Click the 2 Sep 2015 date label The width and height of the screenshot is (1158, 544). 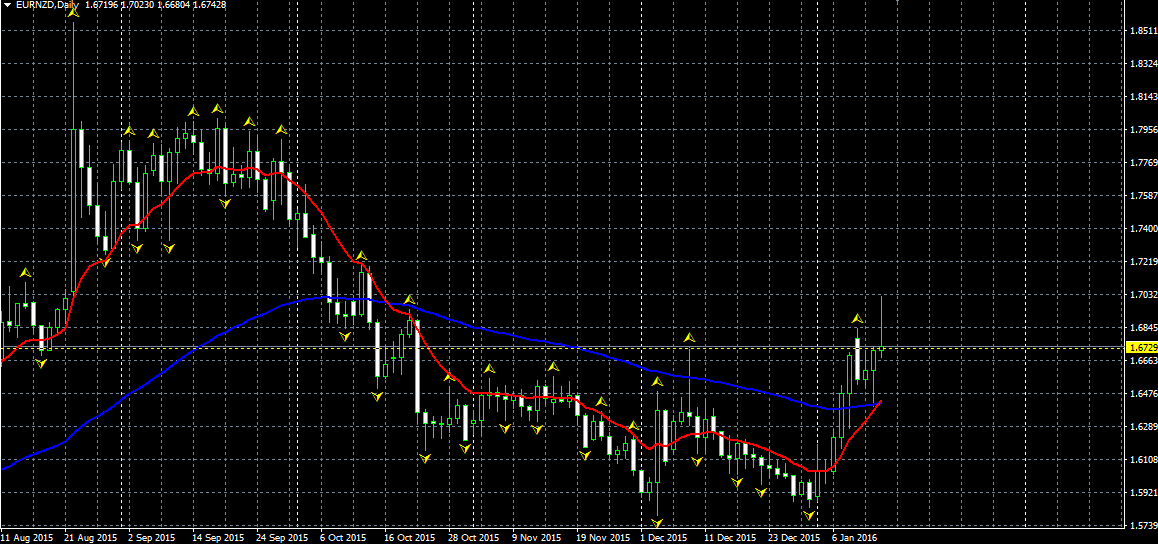pyautogui.click(x=151, y=537)
